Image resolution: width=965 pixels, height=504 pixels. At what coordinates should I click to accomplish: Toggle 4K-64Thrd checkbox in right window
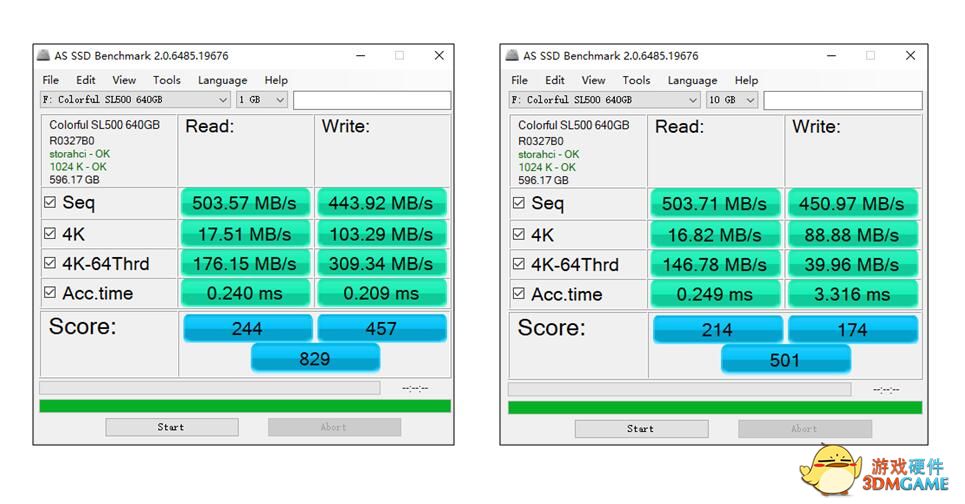click(519, 263)
